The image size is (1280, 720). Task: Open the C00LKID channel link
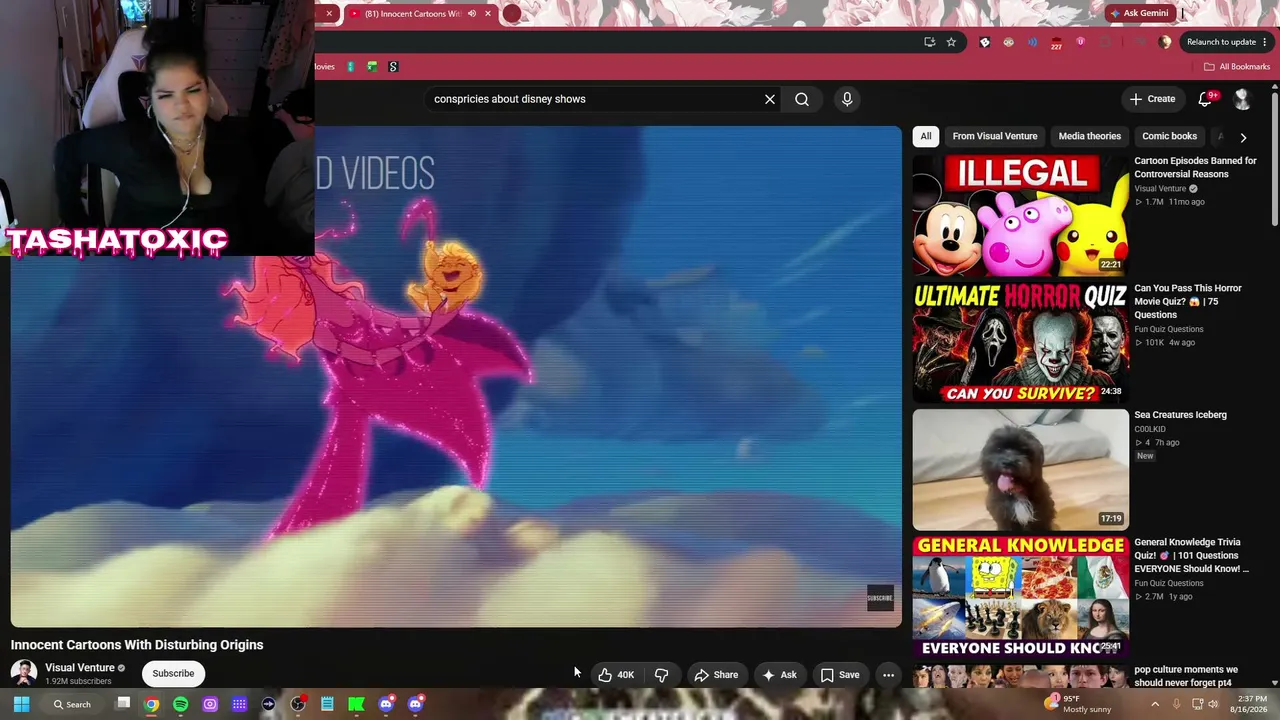1150,429
